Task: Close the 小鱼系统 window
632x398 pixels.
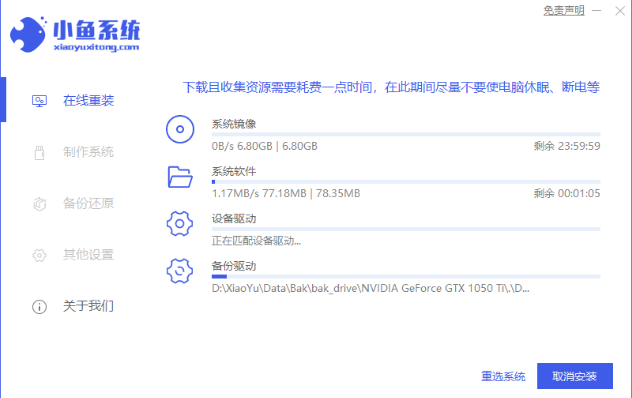Action: [620, 10]
